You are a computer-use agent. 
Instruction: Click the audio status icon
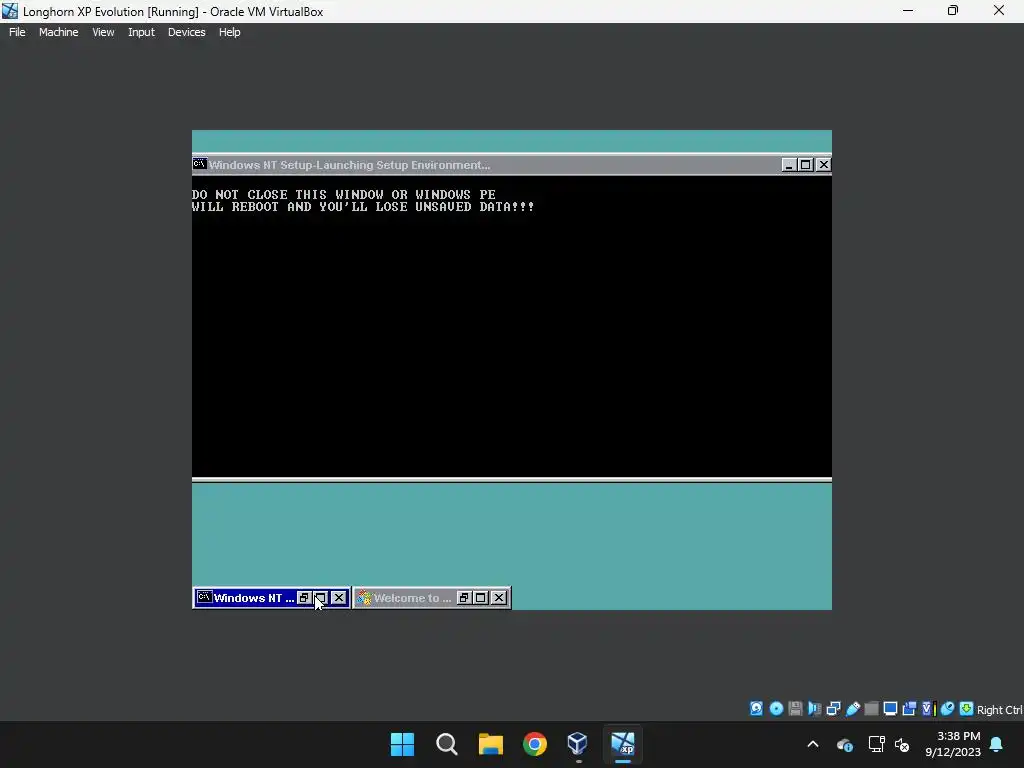(814, 709)
